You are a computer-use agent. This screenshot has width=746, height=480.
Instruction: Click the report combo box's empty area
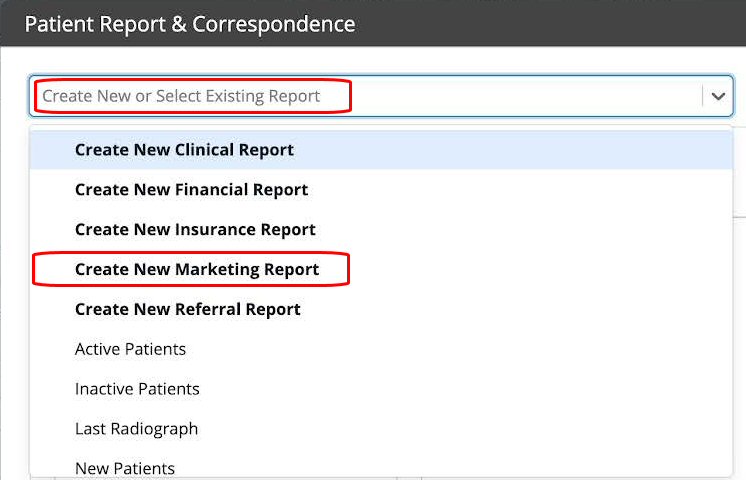click(x=523, y=96)
